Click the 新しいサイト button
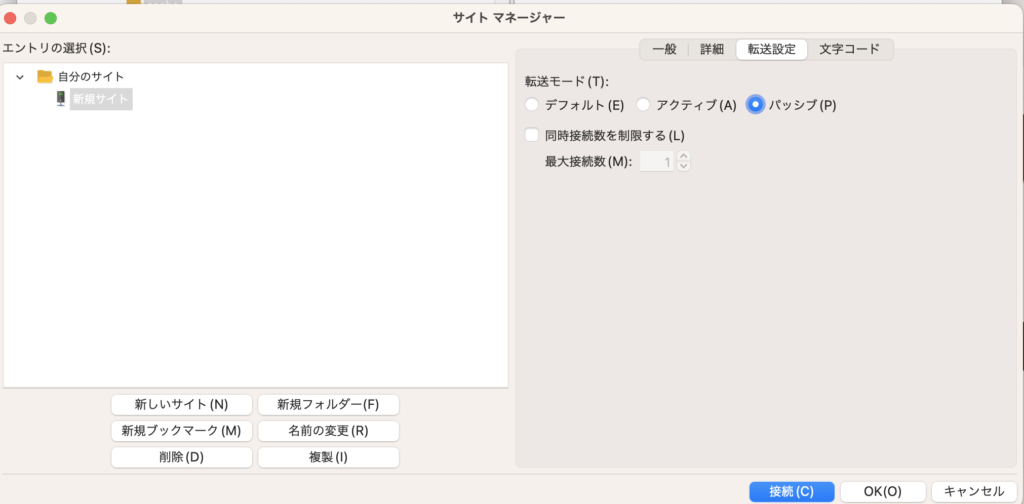The image size is (1024, 504). click(181, 405)
